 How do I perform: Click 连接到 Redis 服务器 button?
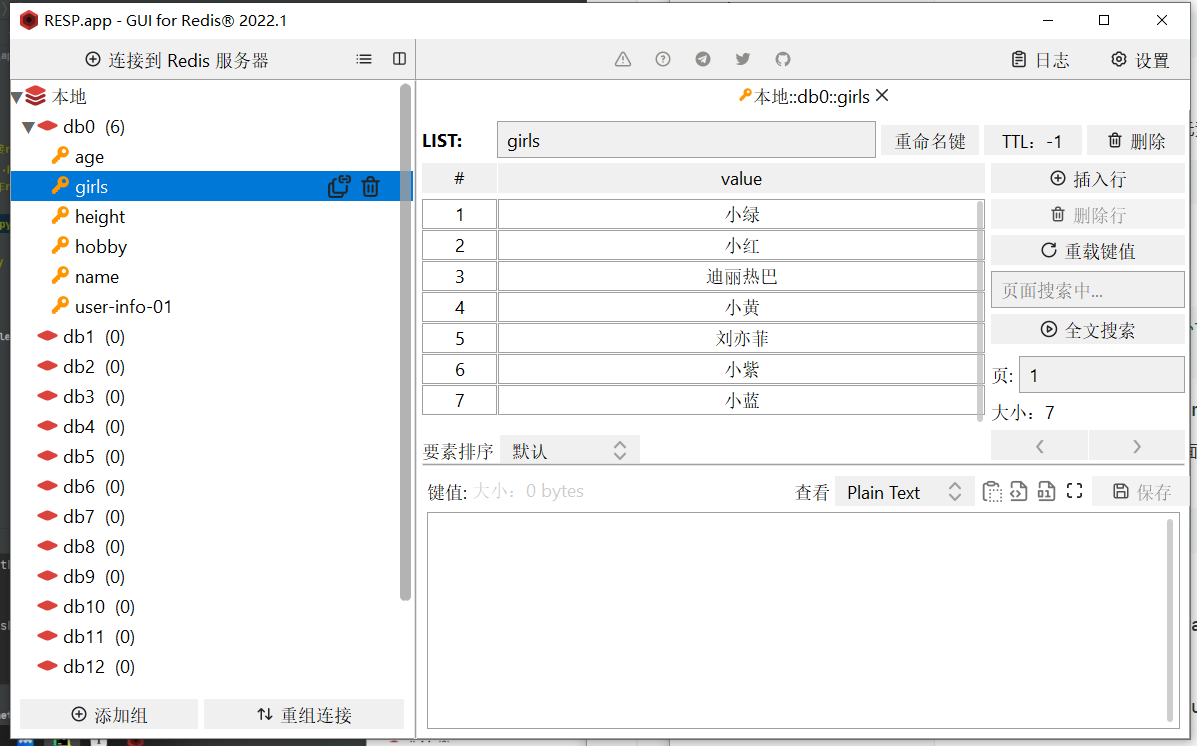coord(176,60)
